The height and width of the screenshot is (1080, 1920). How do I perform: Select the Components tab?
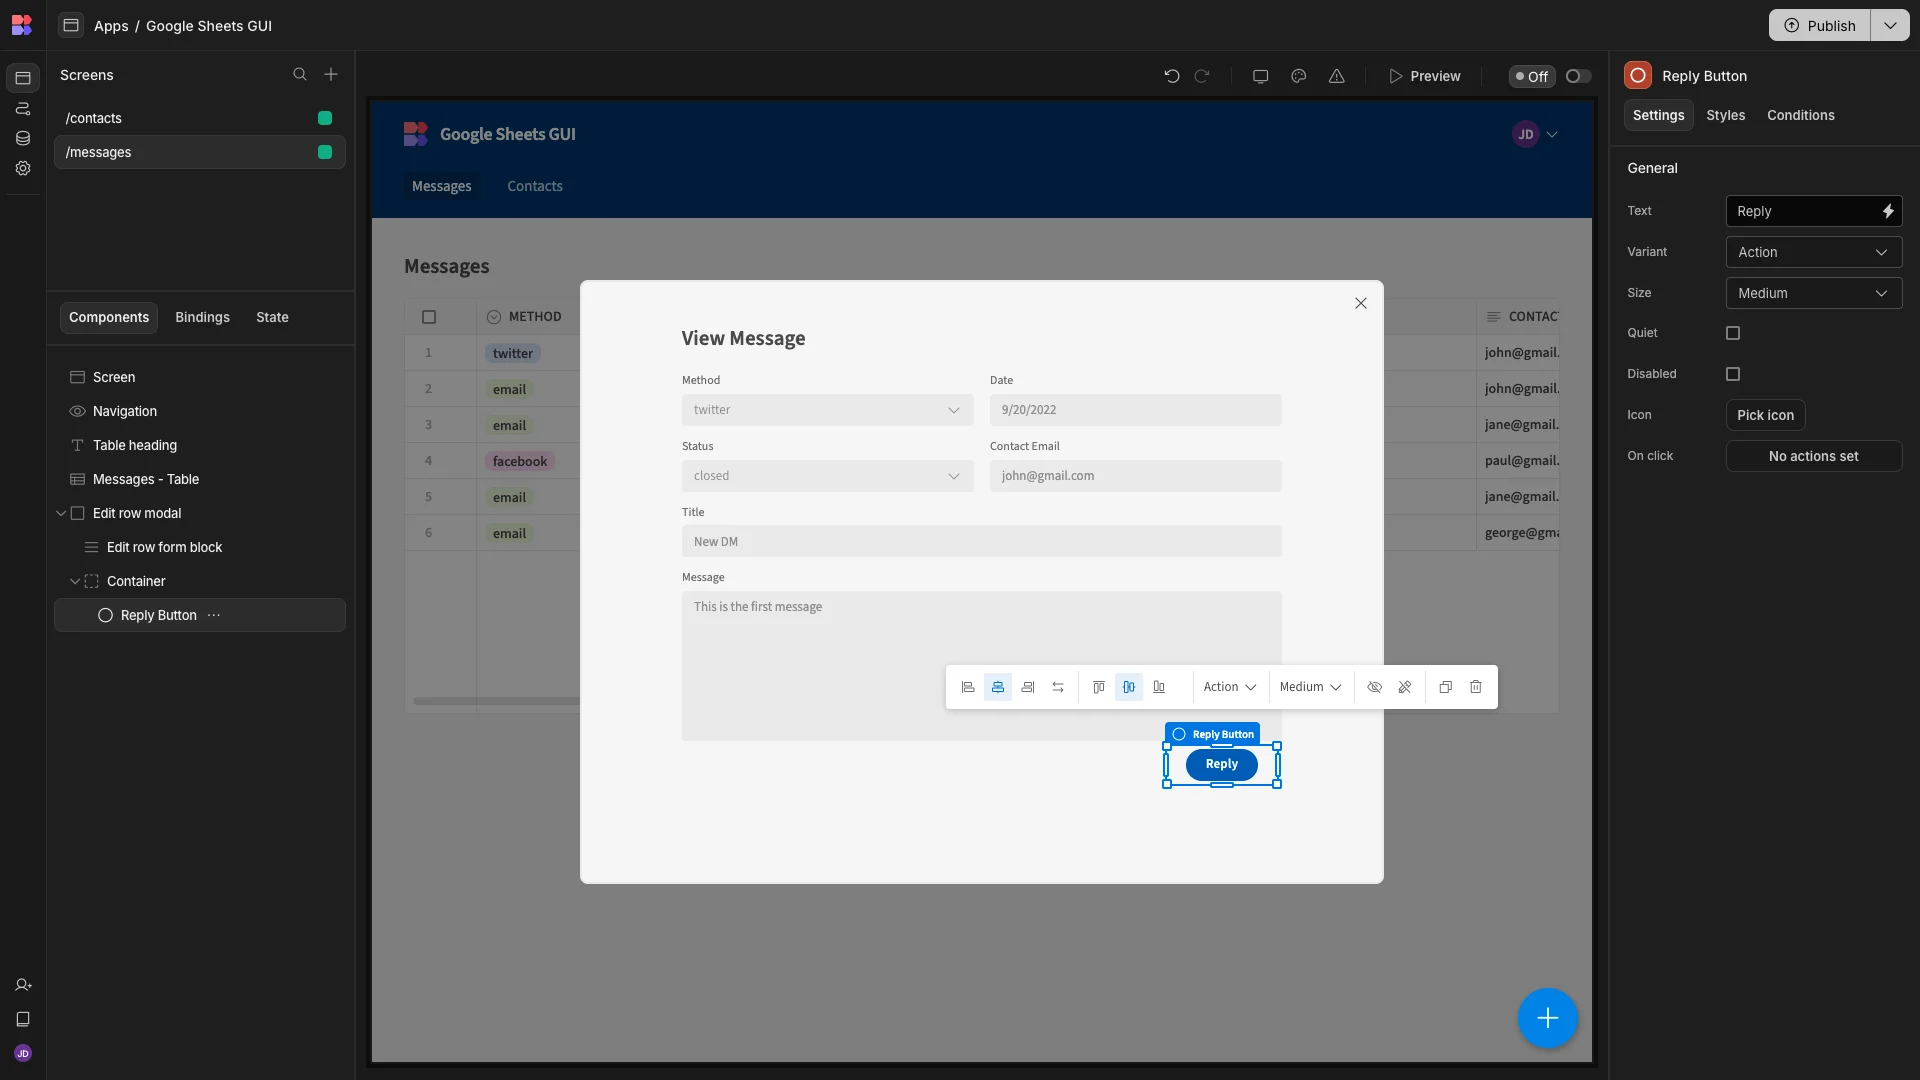click(x=109, y=317)
